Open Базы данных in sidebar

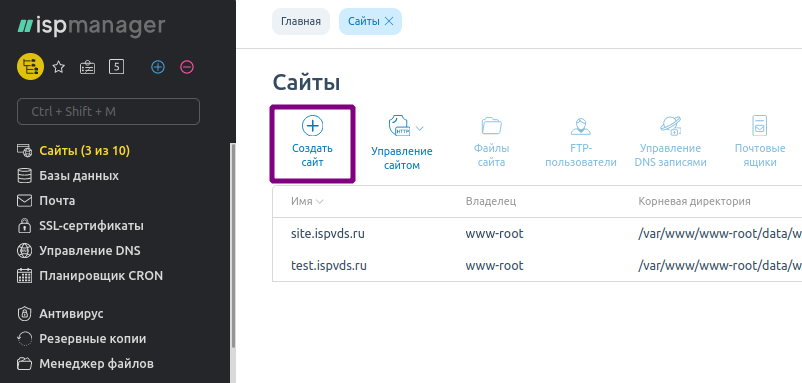click(x=79, y=176)
